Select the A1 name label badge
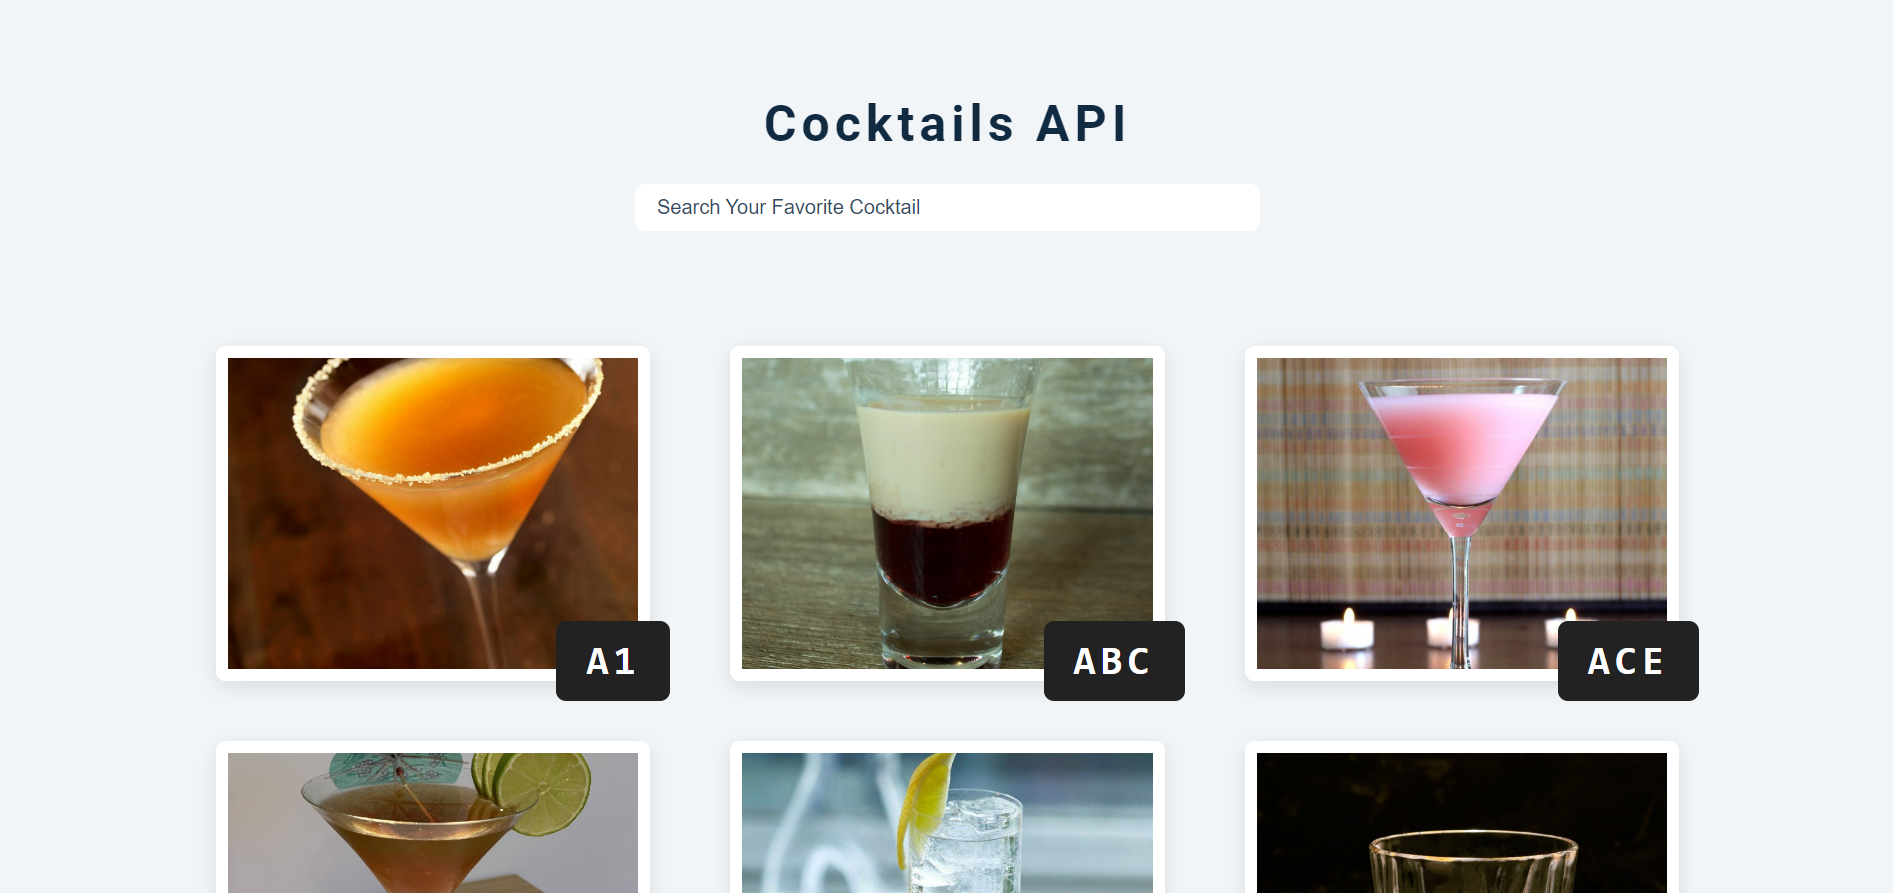1893x893 pixels. pyautogui.click(x=613, y=661)
